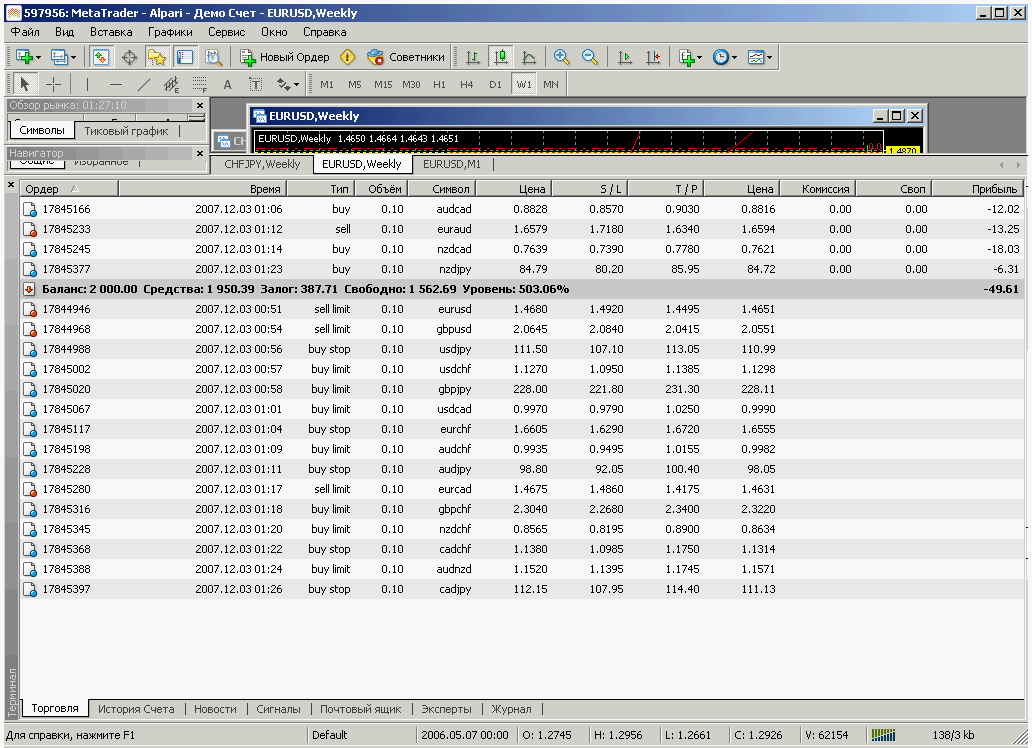Switch chart to Candlesticks mode

point(501,58)
